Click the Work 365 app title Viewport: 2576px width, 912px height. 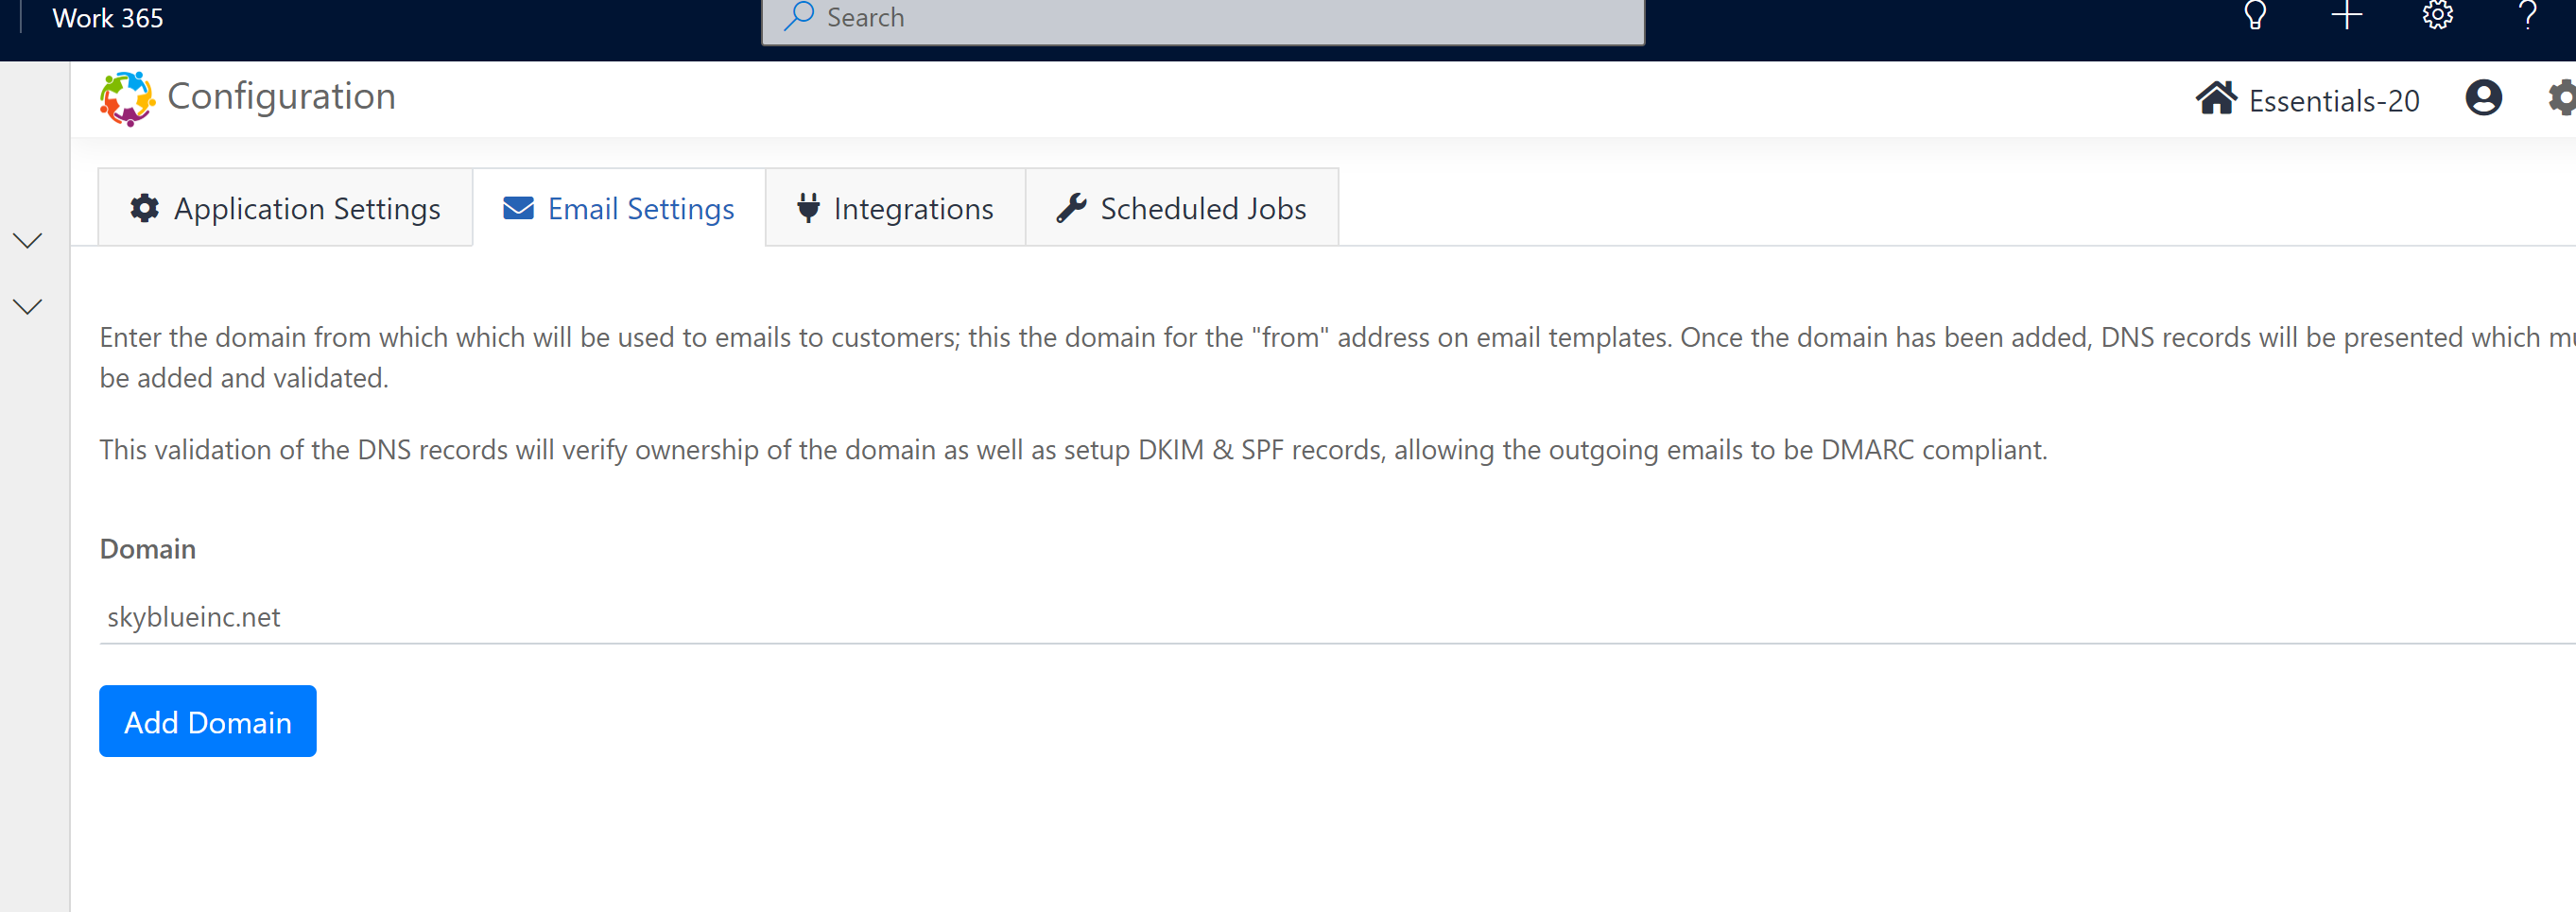[x=108, y=17]
